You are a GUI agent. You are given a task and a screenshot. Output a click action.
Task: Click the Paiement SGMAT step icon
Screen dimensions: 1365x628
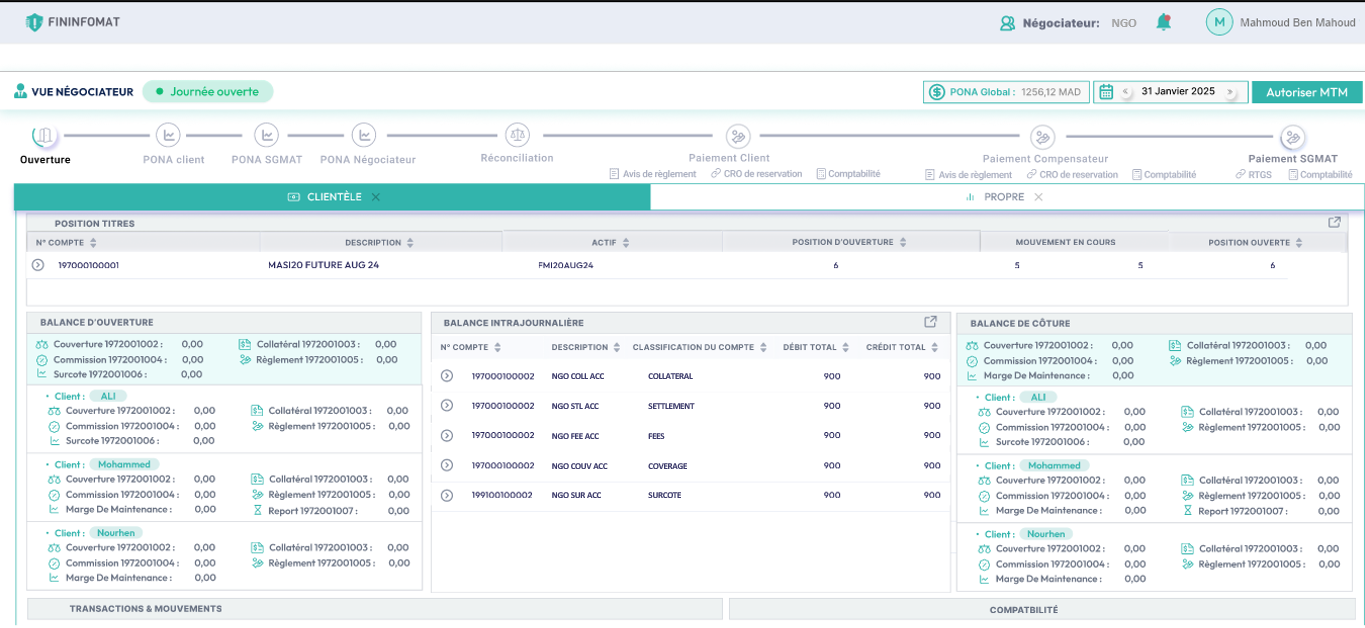(x=1292, y=137)
